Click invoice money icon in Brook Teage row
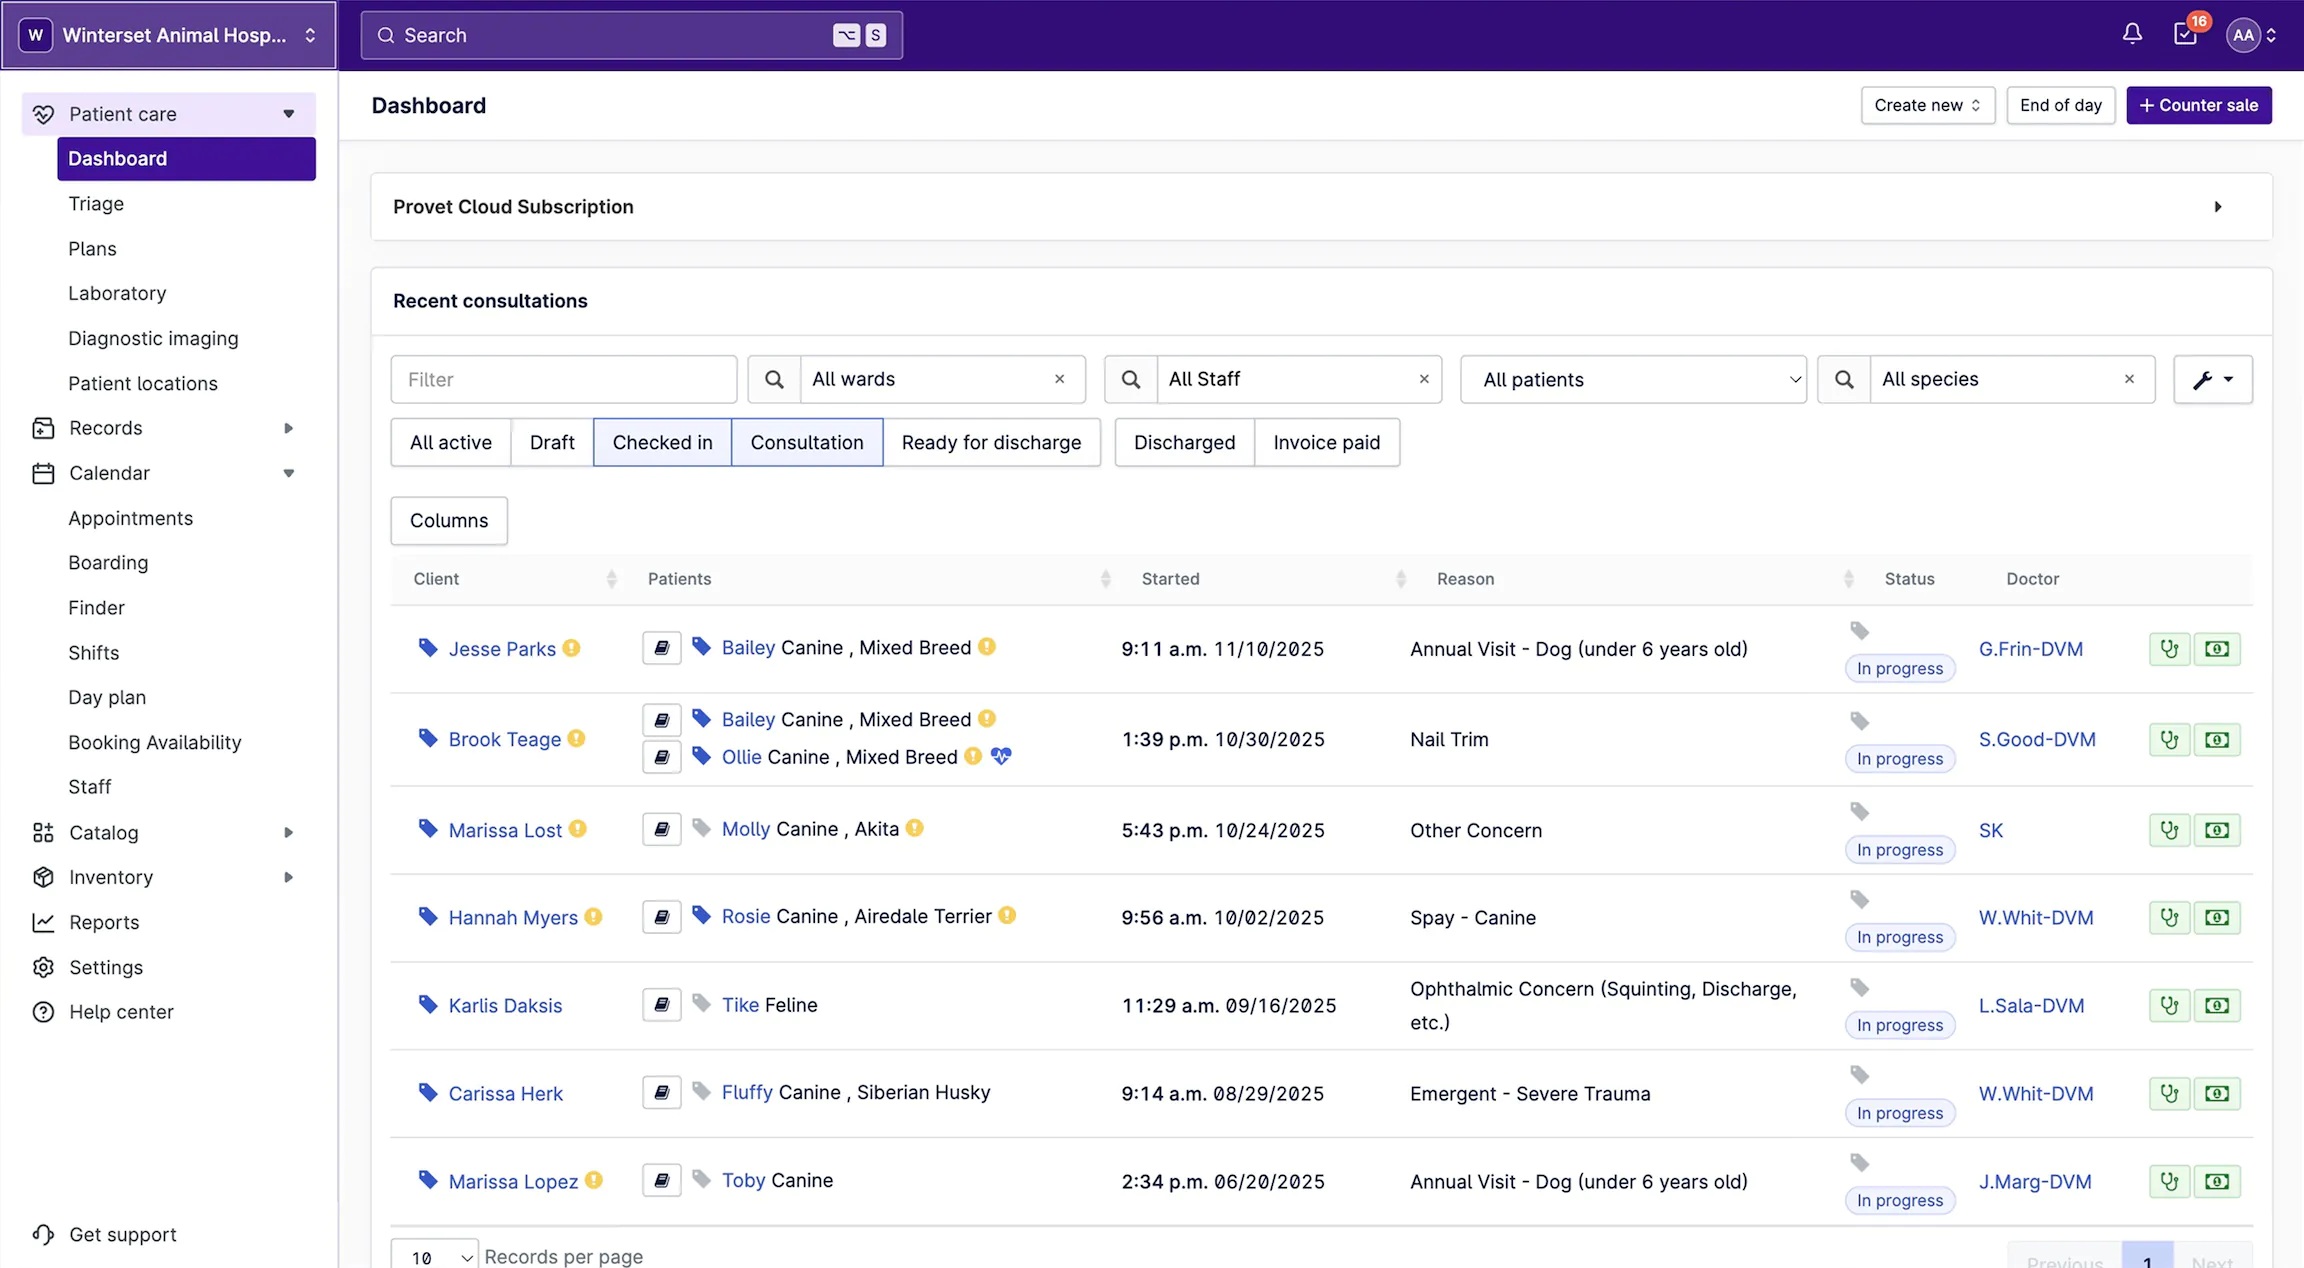This screenshot has width=2304, height=1268. pyautogui.click(x=2217, y=740)
